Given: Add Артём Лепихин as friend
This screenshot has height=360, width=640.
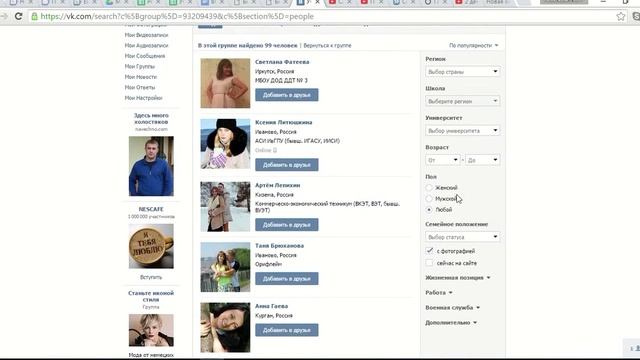Looking at the screenshot, I should pos(287,224).
